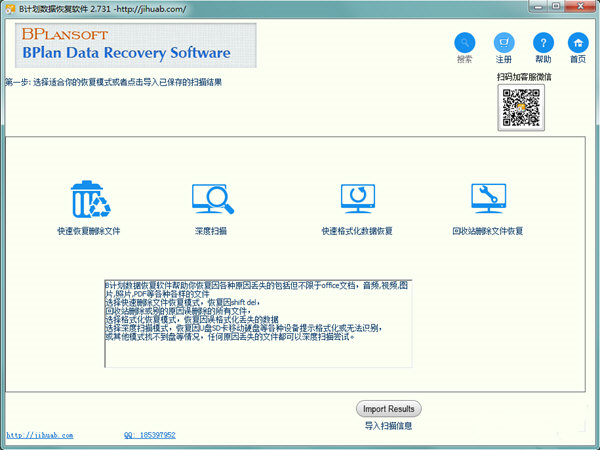The image size is (600, 450).
Task: Click the 快速格式化数据恢复 text label
Action: pos(357,231)
